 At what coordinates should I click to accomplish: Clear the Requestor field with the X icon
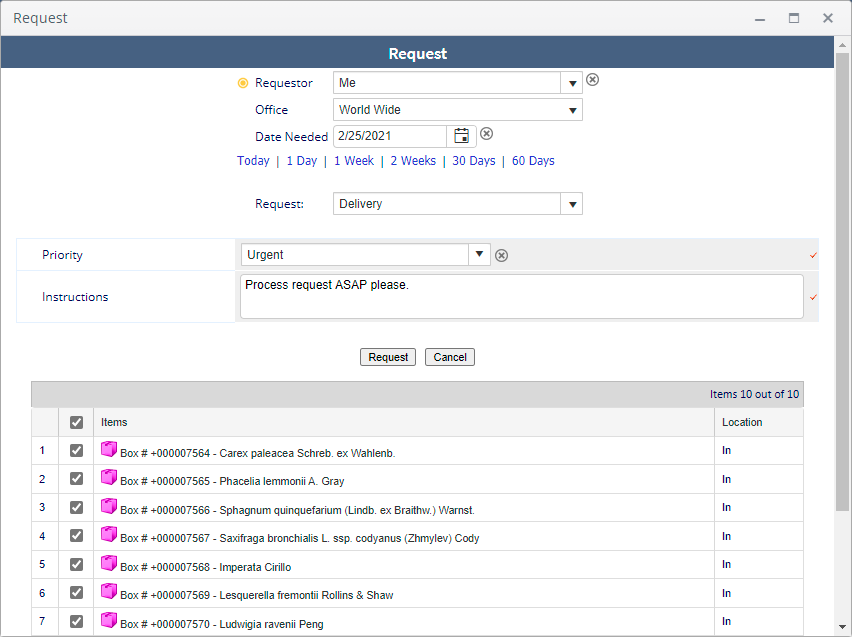[x=592, y=80]
